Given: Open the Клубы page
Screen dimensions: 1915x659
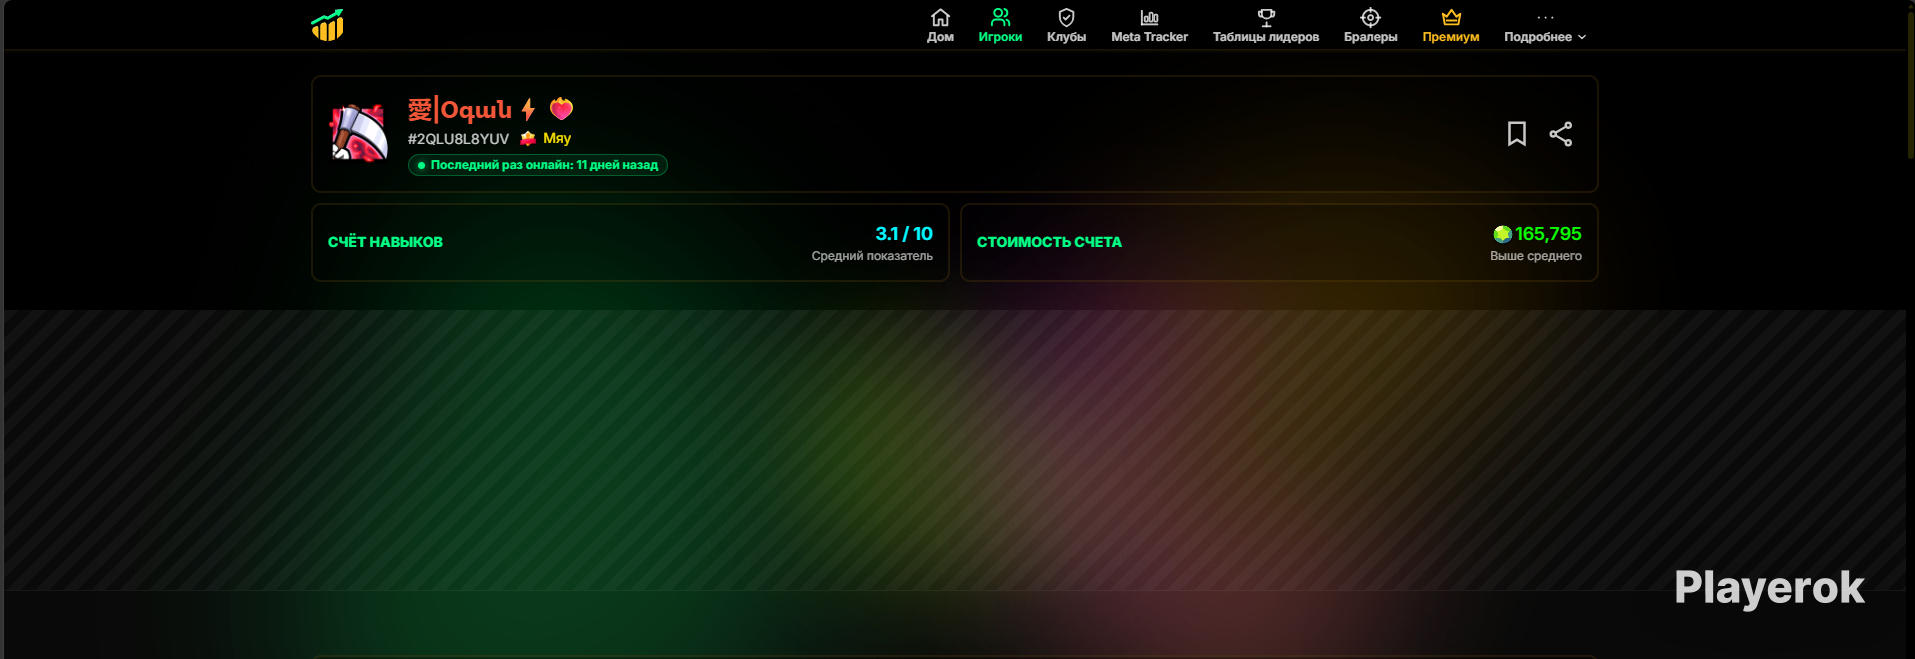Looking at the screenshot, I should pyautogui.click(x=1066, y=26).
